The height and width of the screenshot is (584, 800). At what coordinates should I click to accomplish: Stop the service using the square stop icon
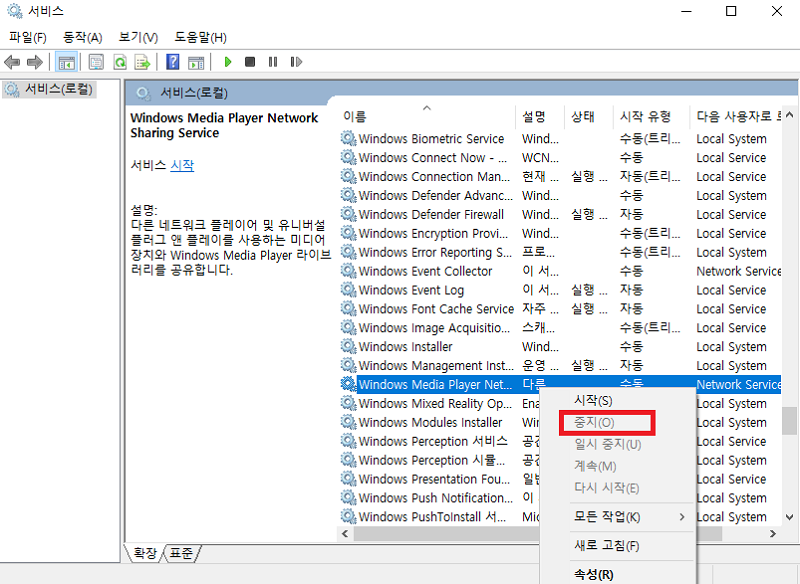250,61
